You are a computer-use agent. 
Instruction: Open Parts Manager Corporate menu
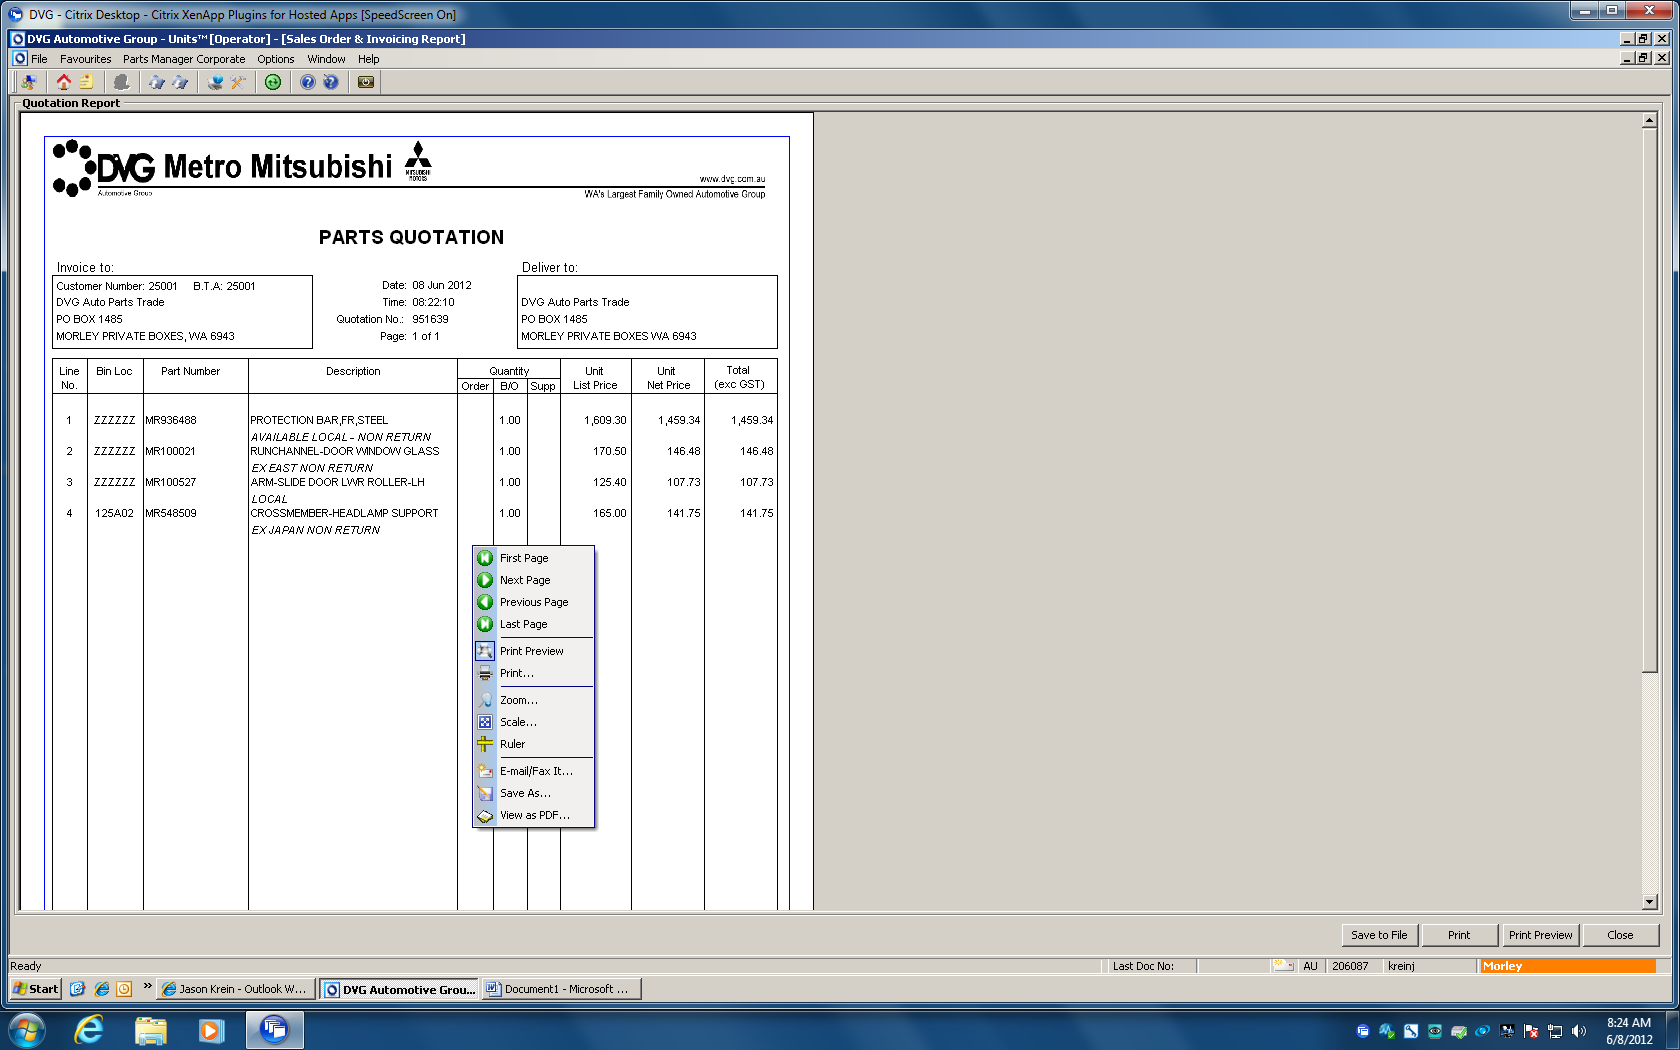point(184,59)
